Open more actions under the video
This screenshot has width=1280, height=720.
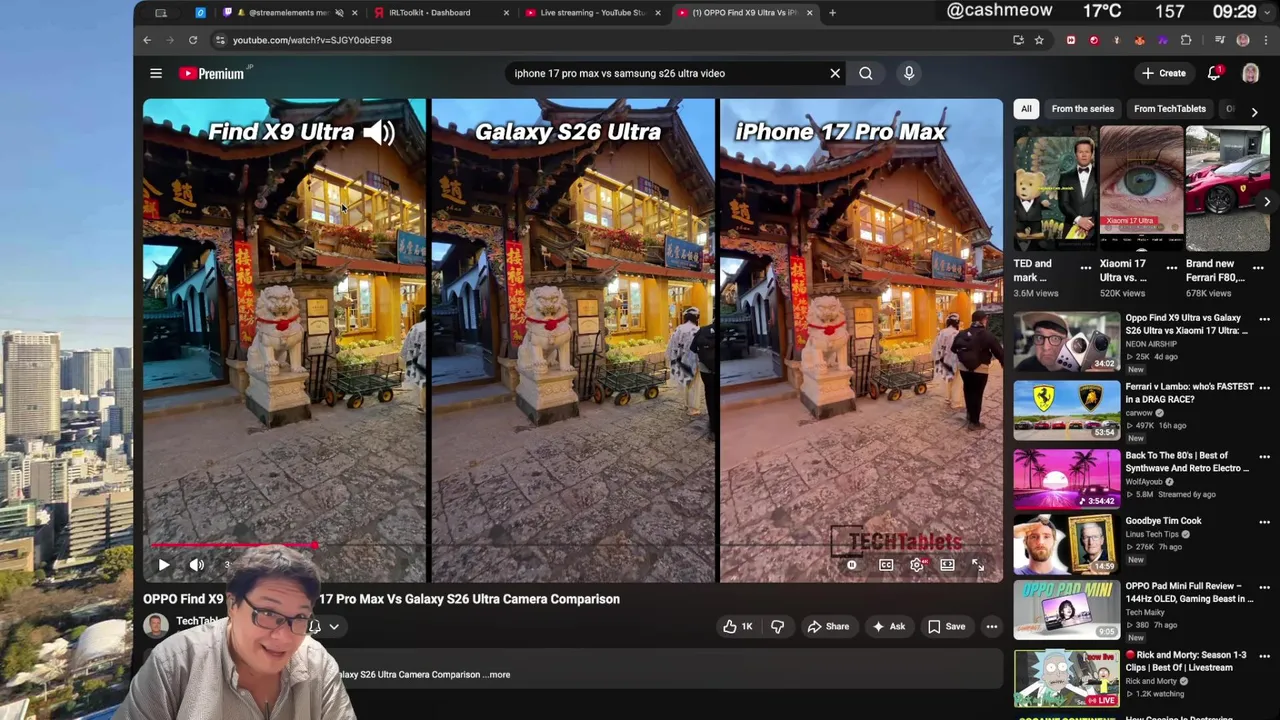992,627
